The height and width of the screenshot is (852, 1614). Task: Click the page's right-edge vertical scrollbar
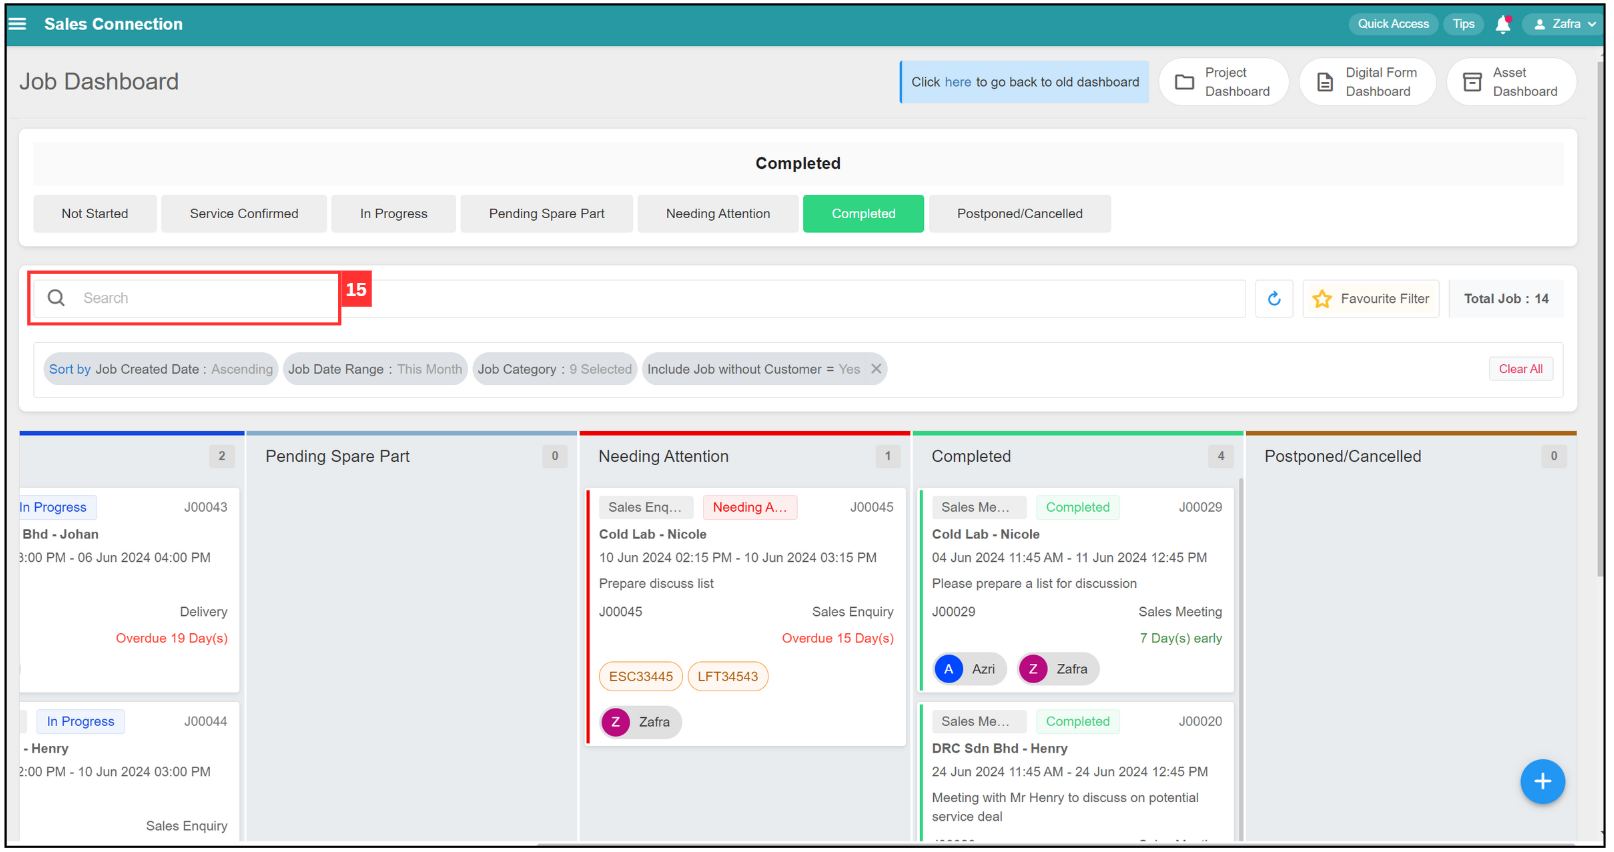click(1598, 320)
